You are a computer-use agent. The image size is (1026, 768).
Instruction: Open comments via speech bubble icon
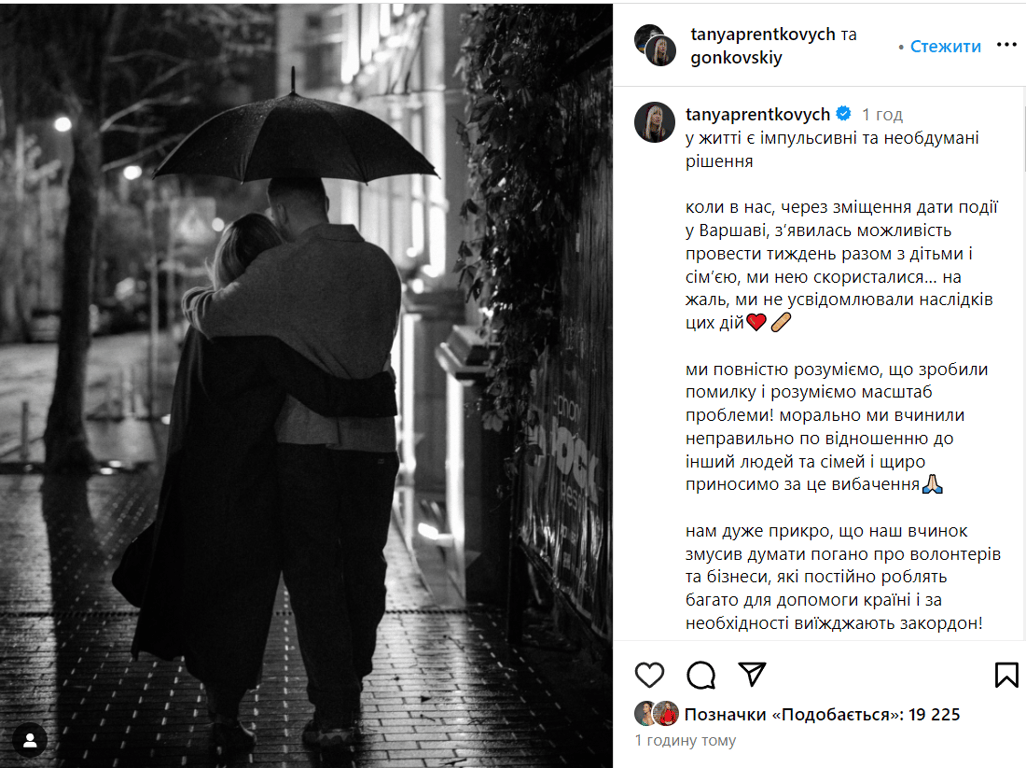tap(701, 674)
